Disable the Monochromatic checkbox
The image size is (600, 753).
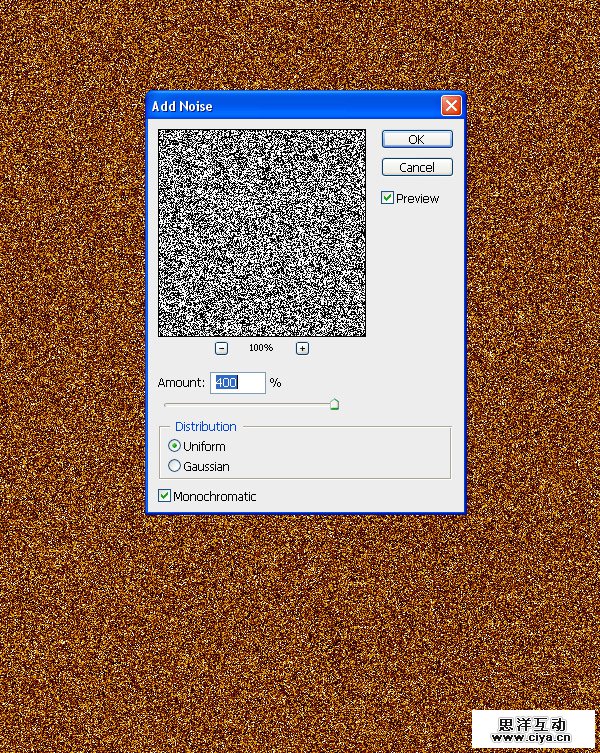165,496
